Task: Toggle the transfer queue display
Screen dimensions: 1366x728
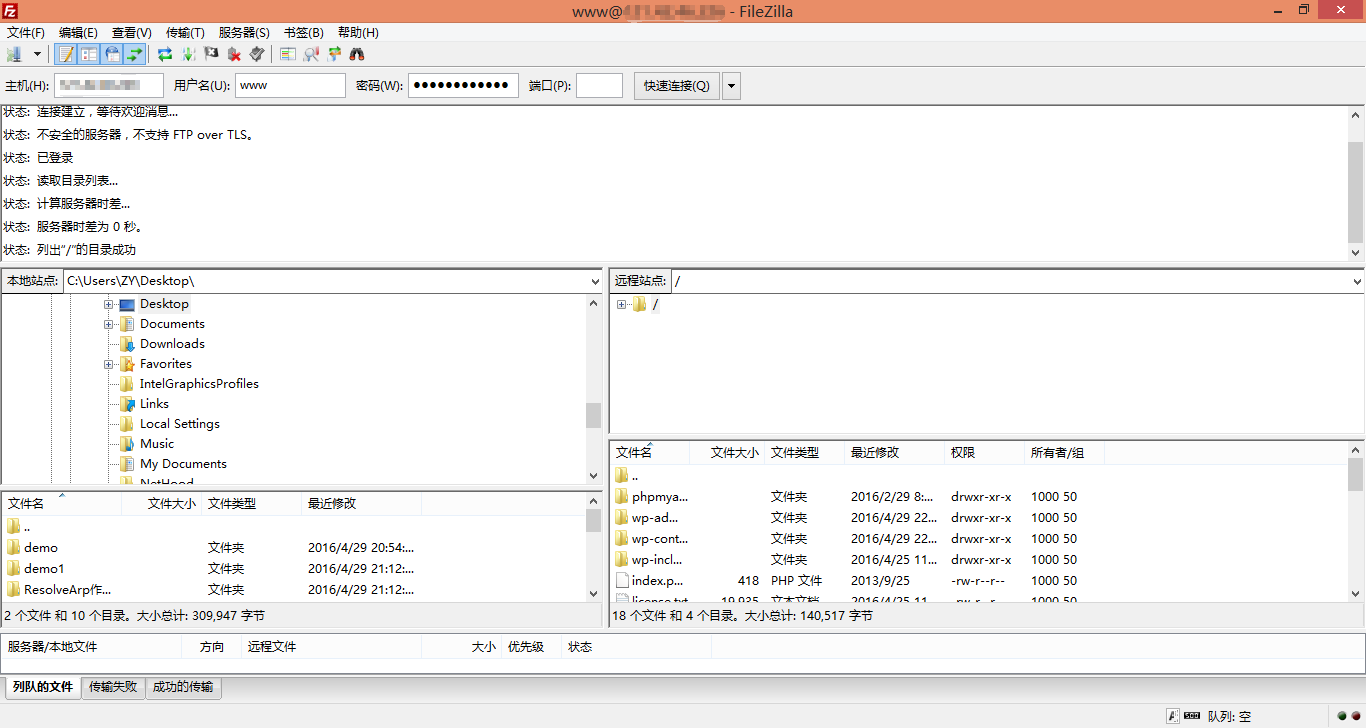Action: tap(135, 54)
